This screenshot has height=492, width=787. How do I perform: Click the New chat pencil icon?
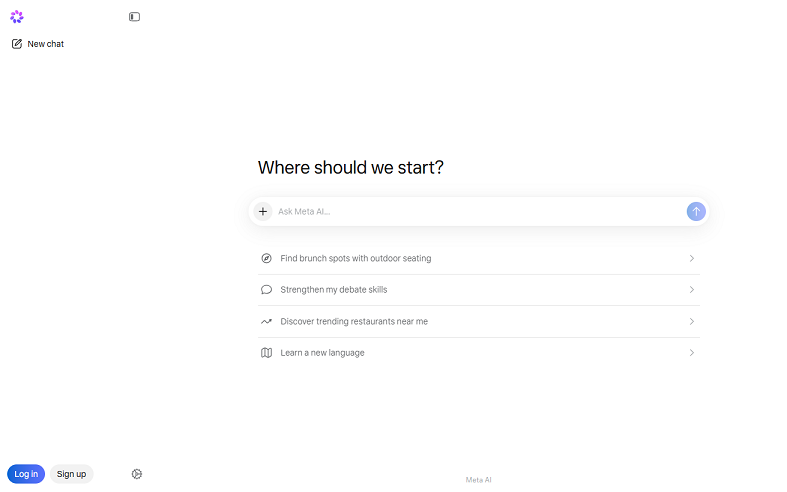(17, 44)
